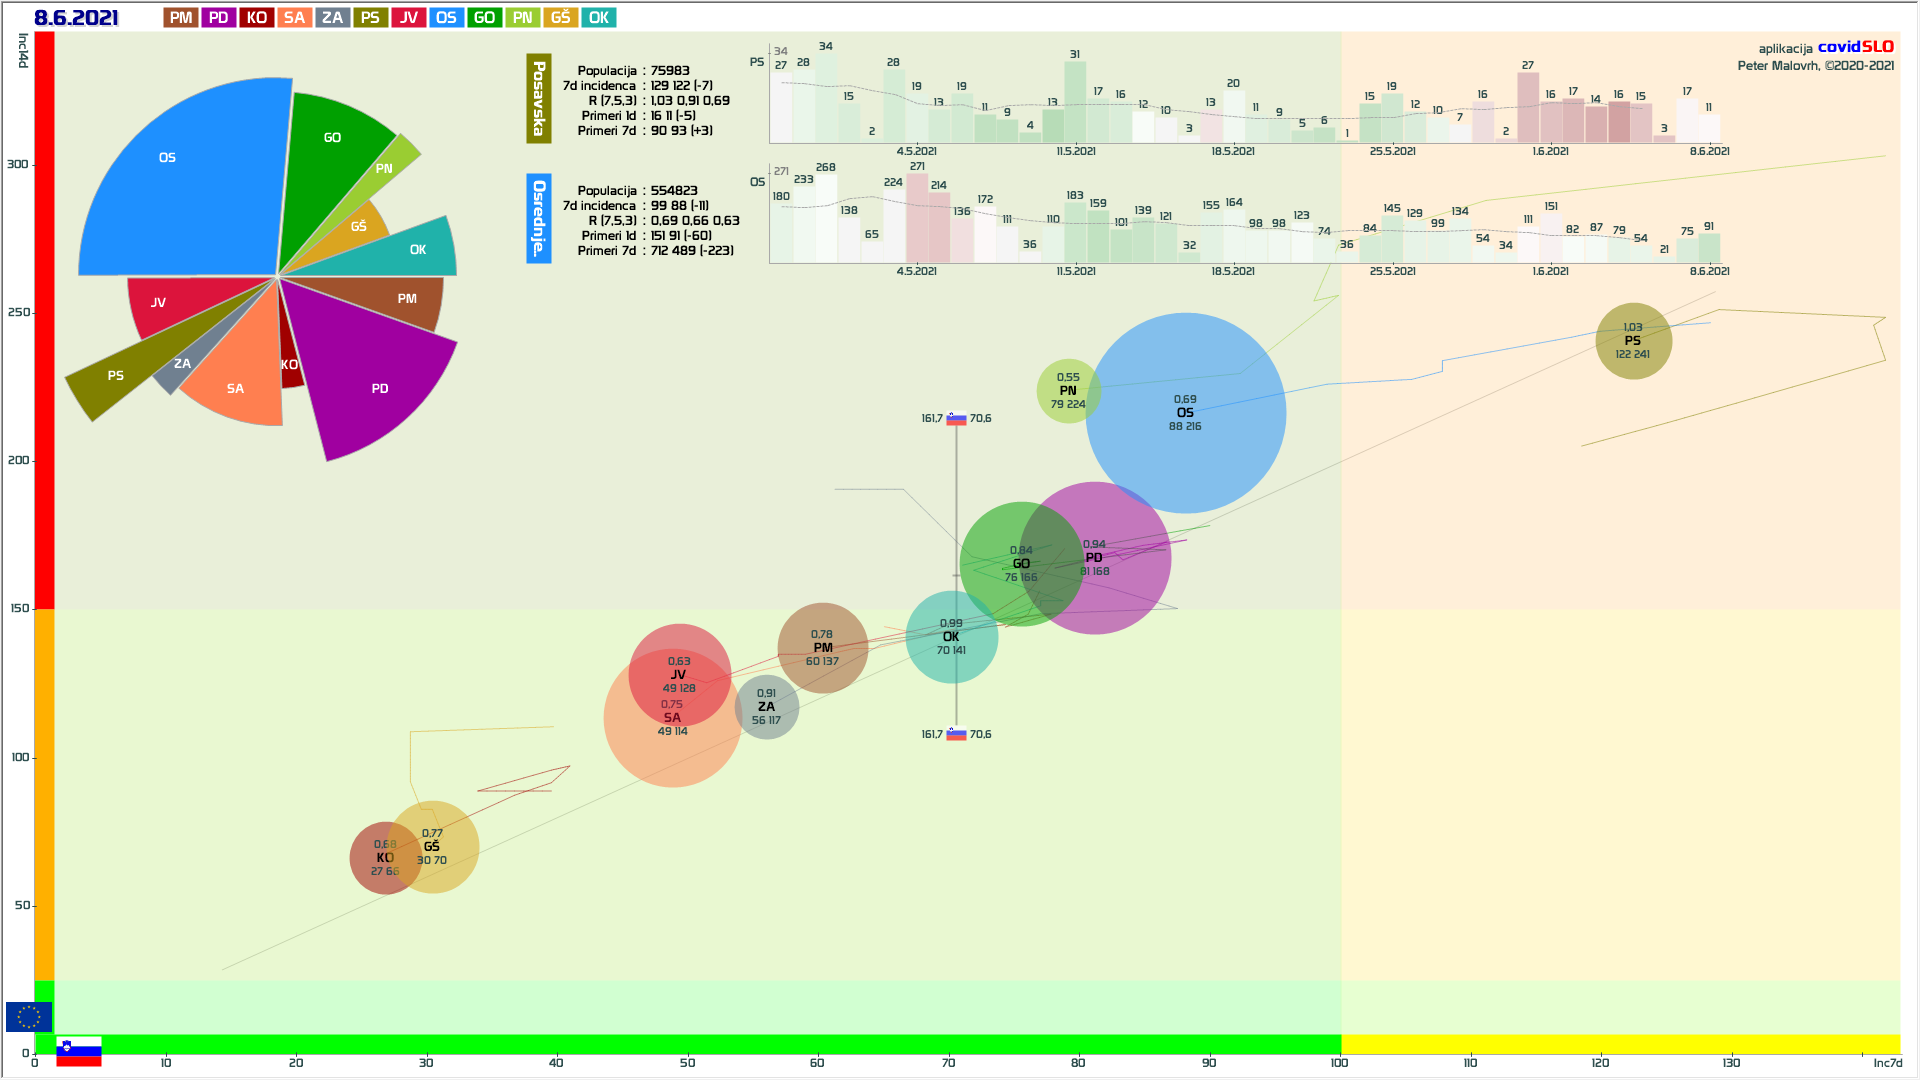The width and height of the screenshot is (1920, 1080).
Task: Click the vertical Osrednje region label
Action: [538, 218]
